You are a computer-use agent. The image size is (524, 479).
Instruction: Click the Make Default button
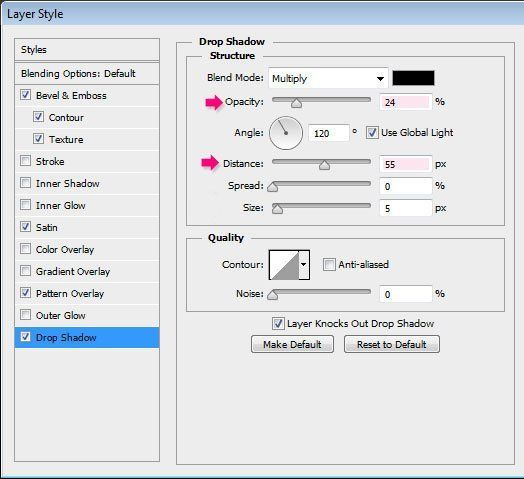point(292,344)
